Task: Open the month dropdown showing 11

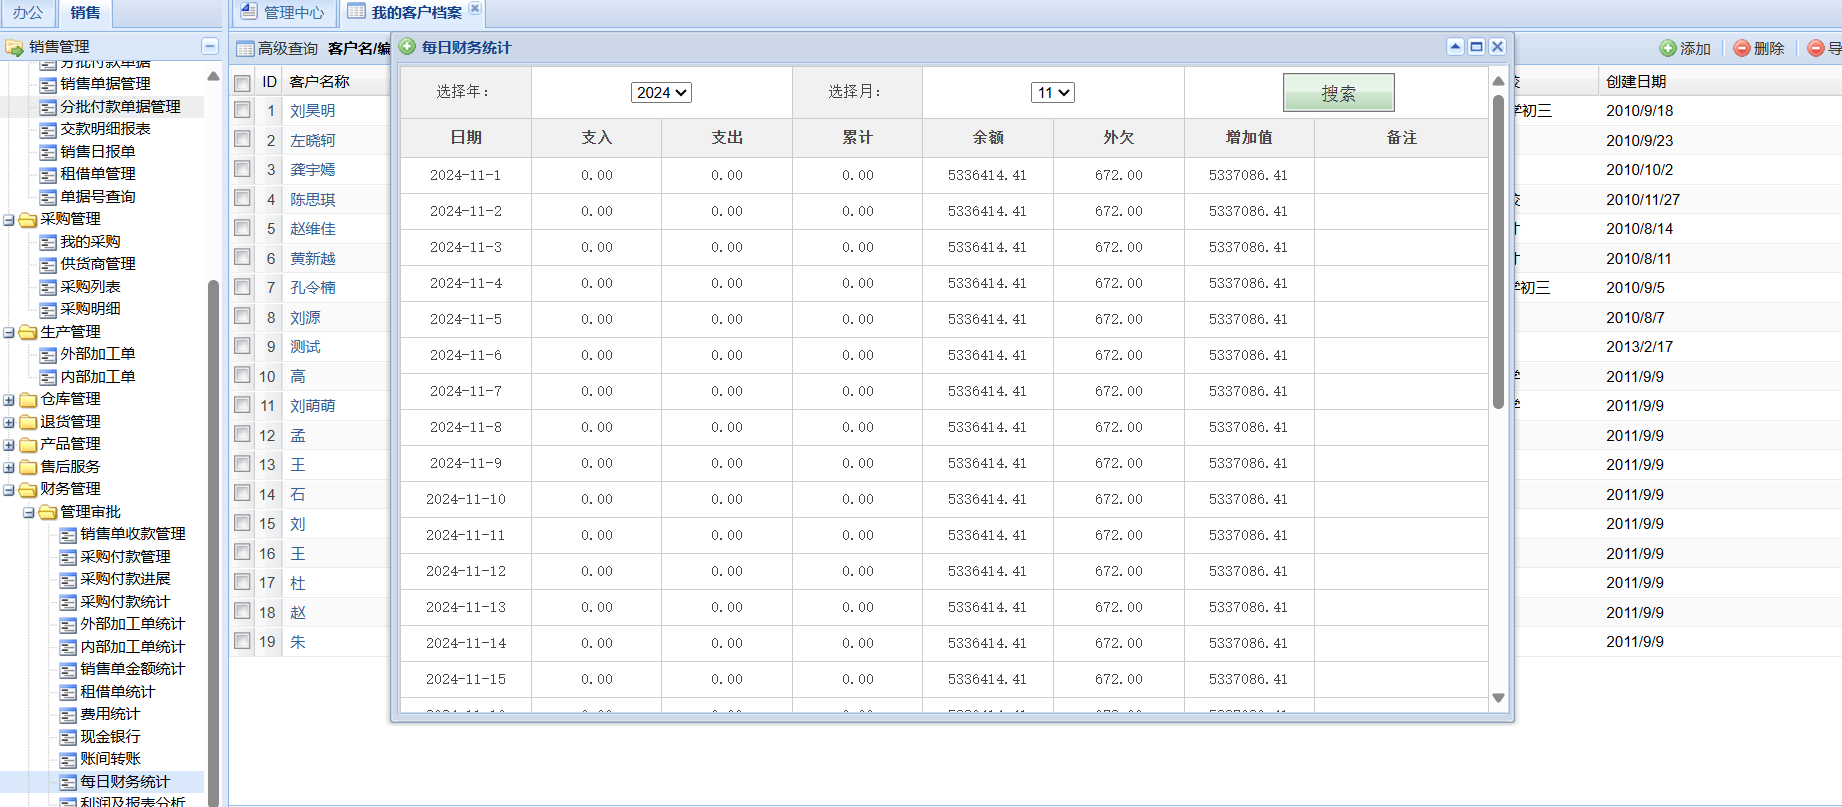Action: point(1052,92)
